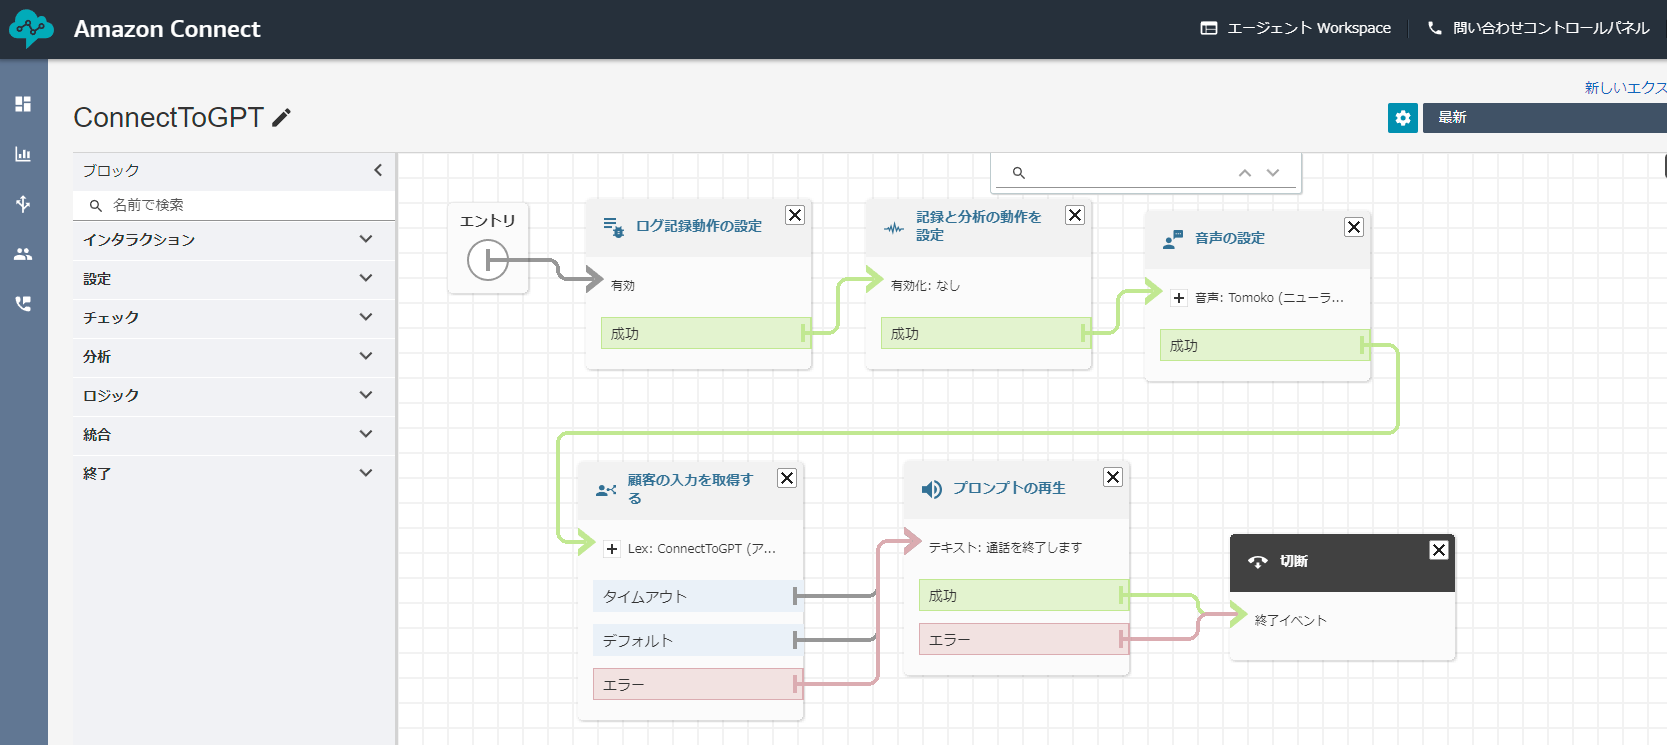Open the routing flows sidebar icon
The image size is (1667, 745).
click(x=23, y=204)
